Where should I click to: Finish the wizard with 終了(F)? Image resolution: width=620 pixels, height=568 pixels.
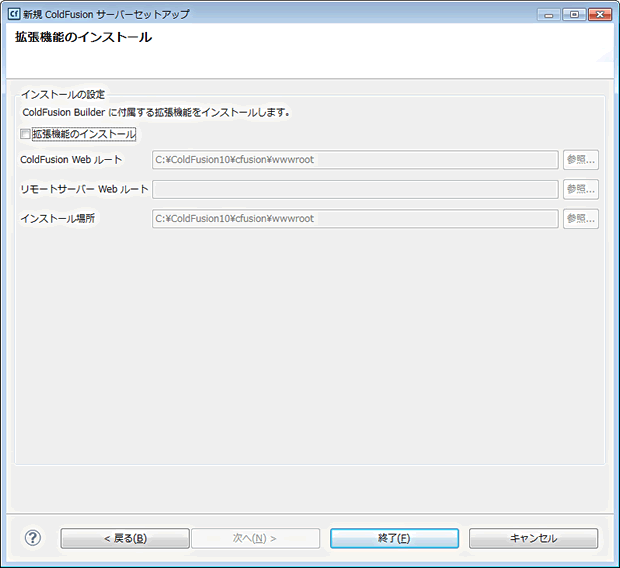[x=394, y=538]
